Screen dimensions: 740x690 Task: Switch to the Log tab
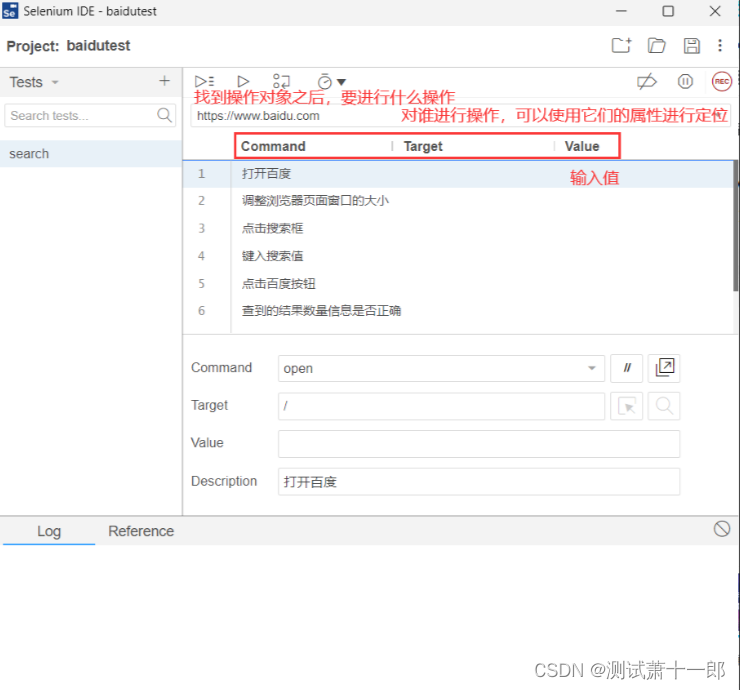coord(49,531)
